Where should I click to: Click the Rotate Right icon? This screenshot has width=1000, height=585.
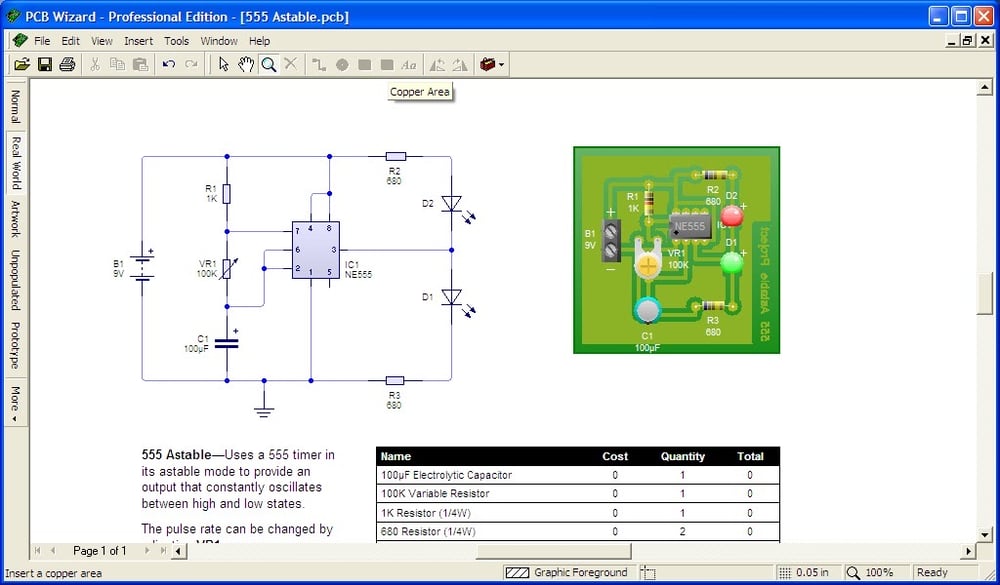coord(460,64)
